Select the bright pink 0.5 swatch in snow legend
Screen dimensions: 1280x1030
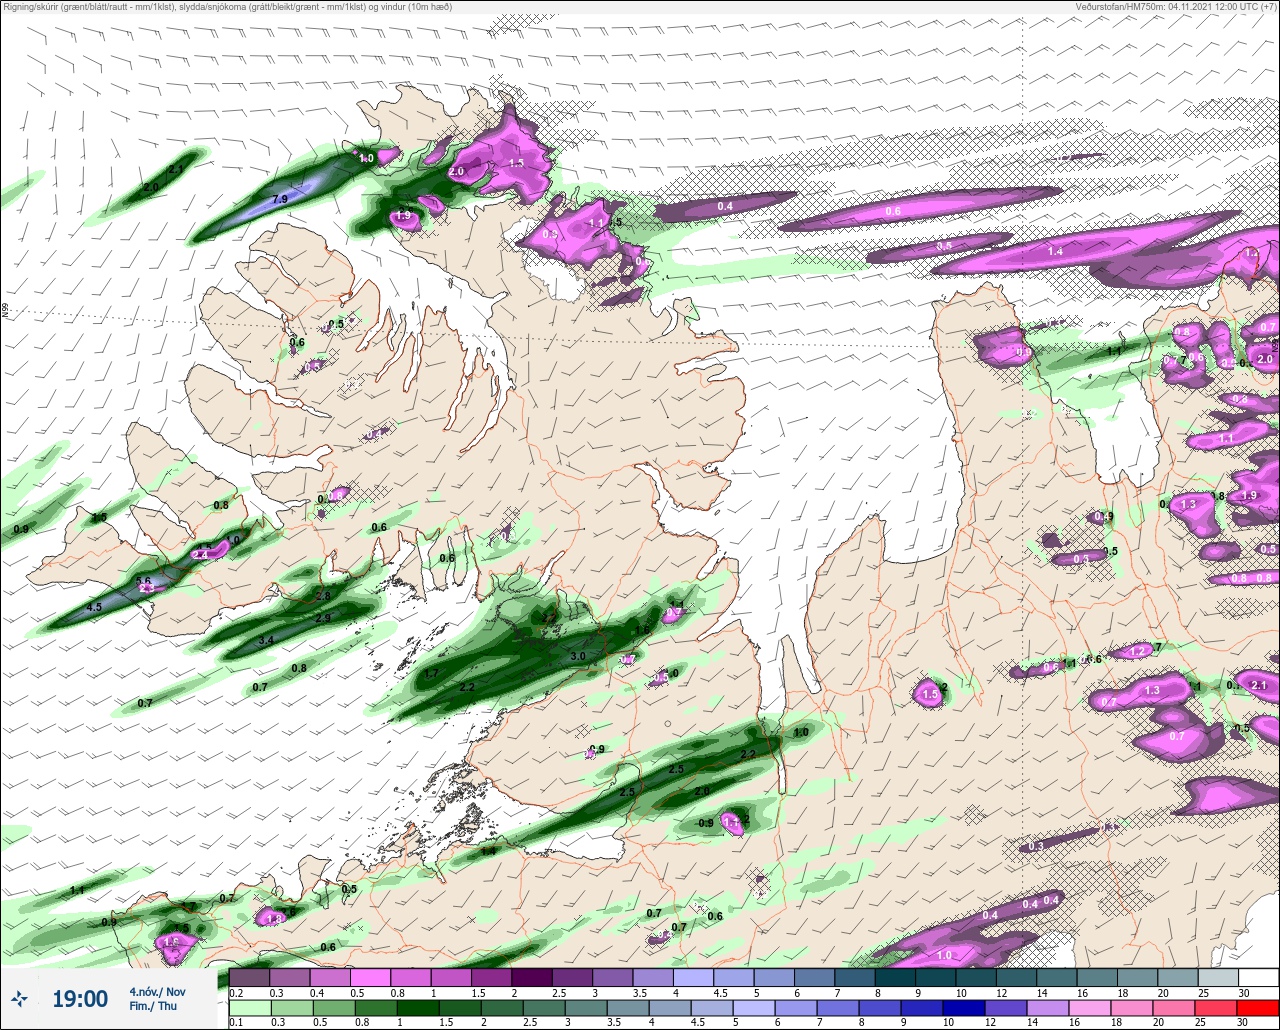click(x=370, y=977)
